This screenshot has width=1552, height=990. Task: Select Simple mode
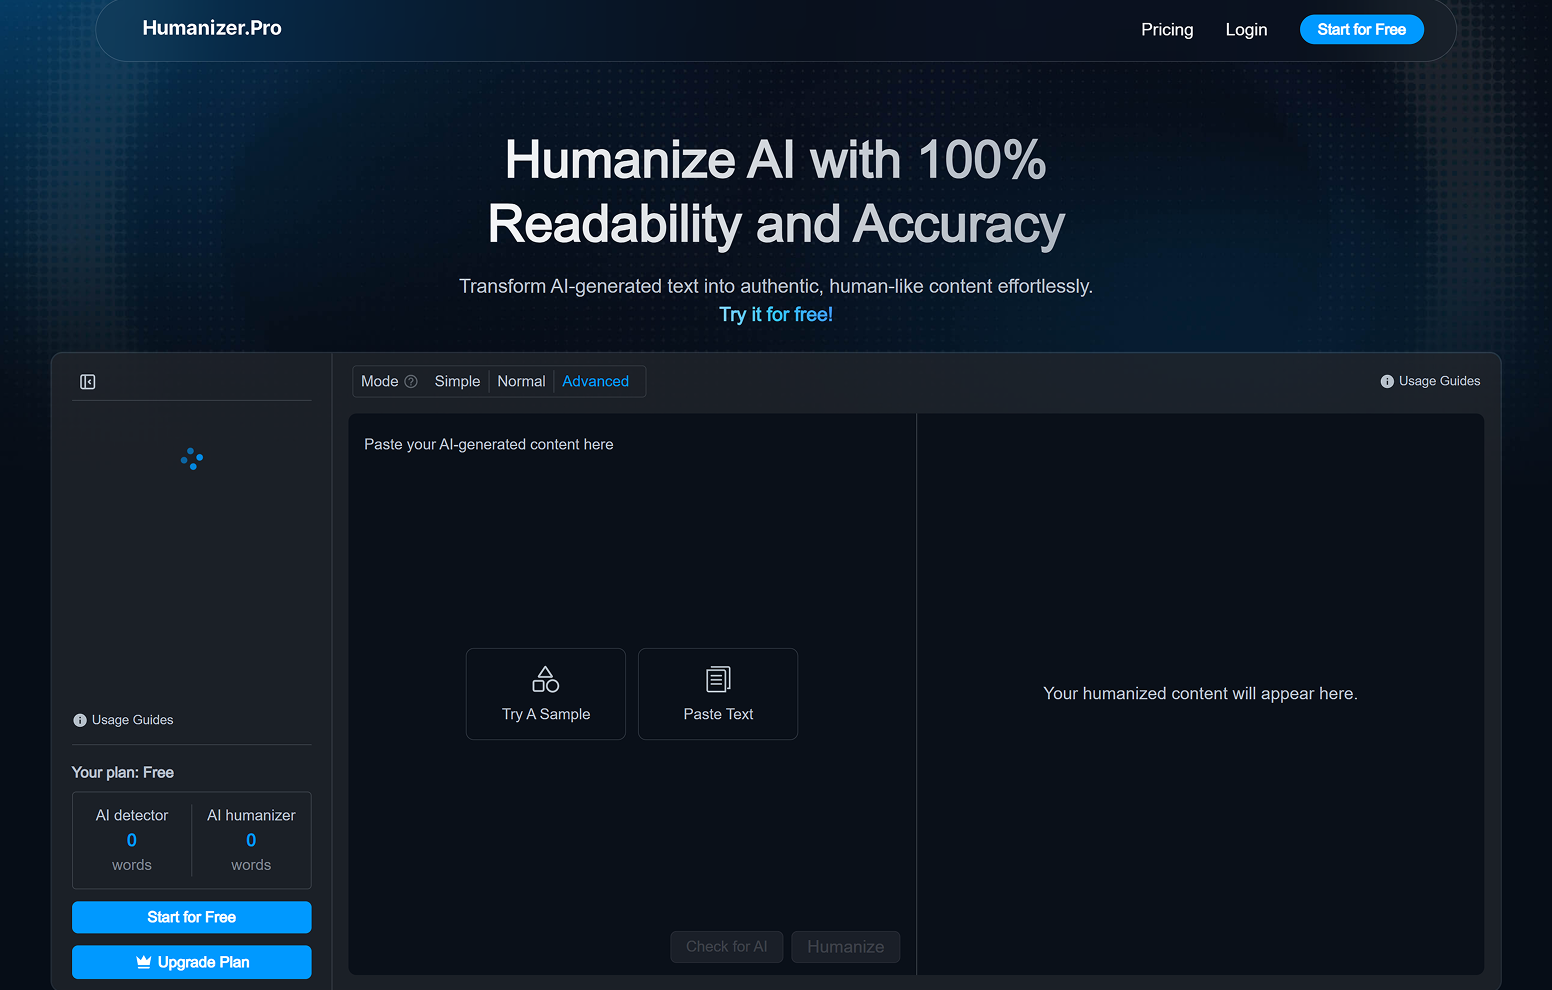click(457, 381)
